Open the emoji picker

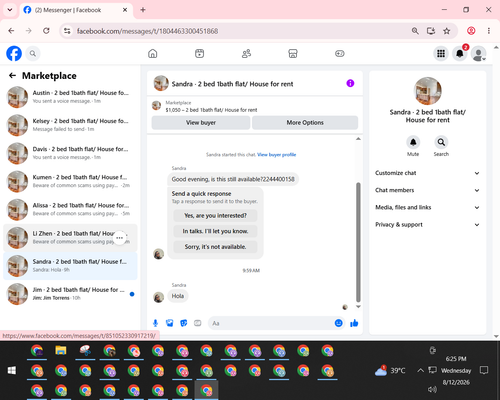pyautogui.click(x=338, y=323)
